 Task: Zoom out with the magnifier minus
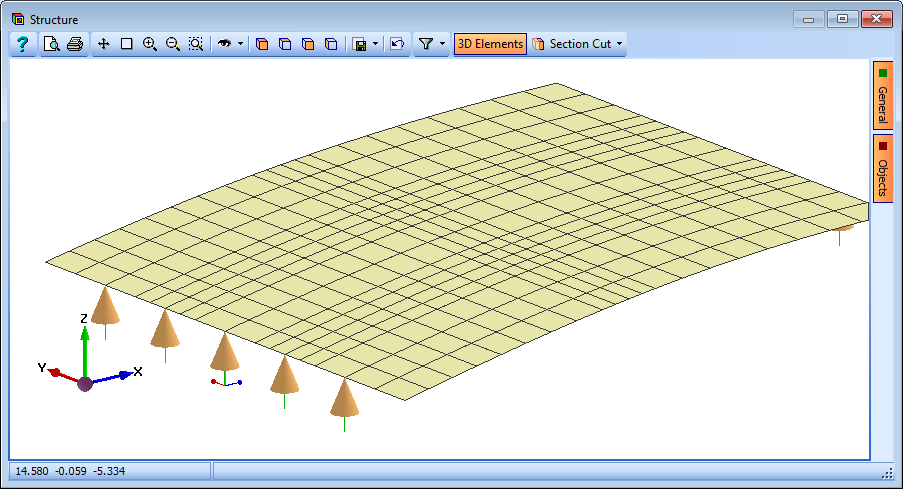173,44
